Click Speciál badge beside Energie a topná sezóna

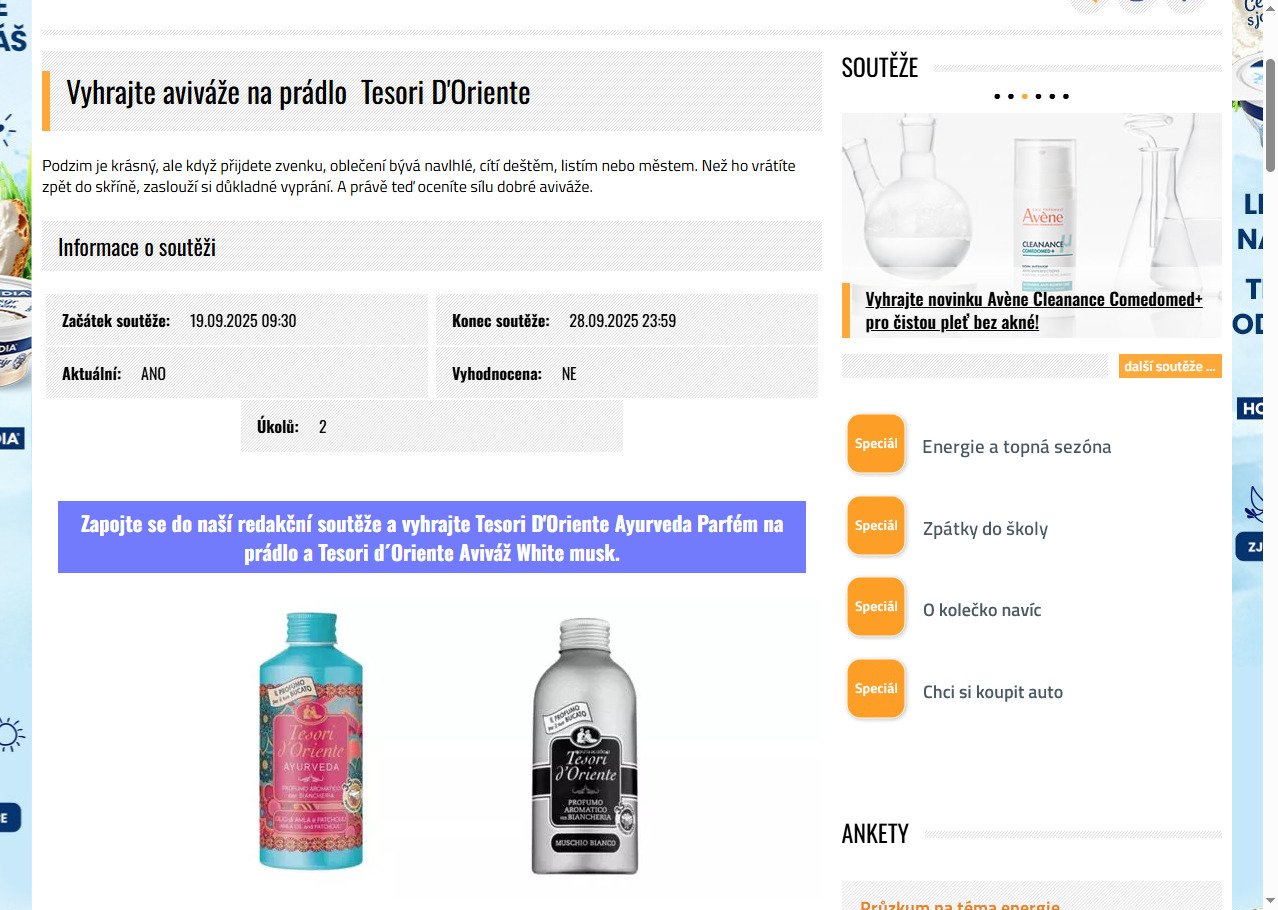coord(876,443)
